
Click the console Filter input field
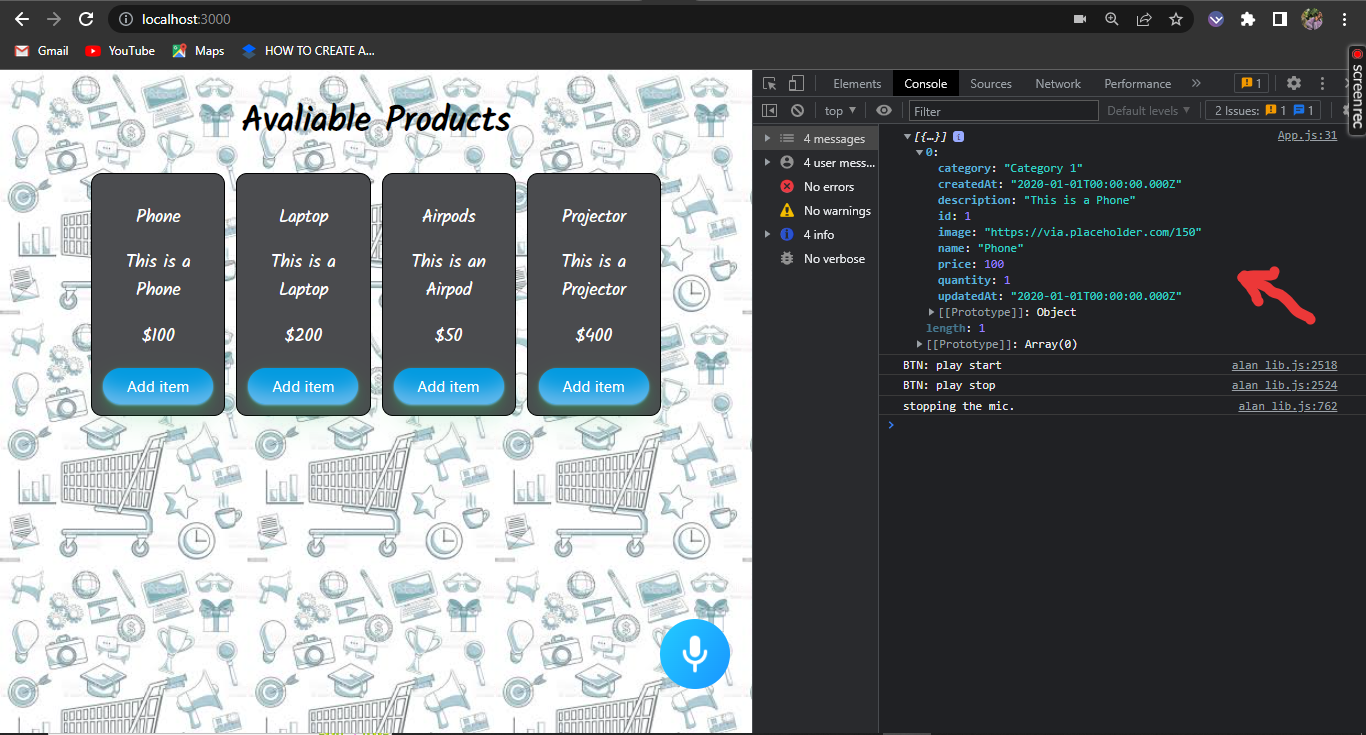click(x=1003, y=111)
